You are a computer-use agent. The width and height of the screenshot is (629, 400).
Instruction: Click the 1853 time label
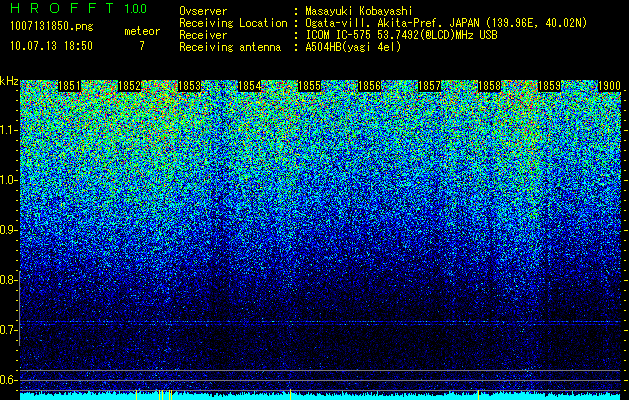[x=189, y=86]
